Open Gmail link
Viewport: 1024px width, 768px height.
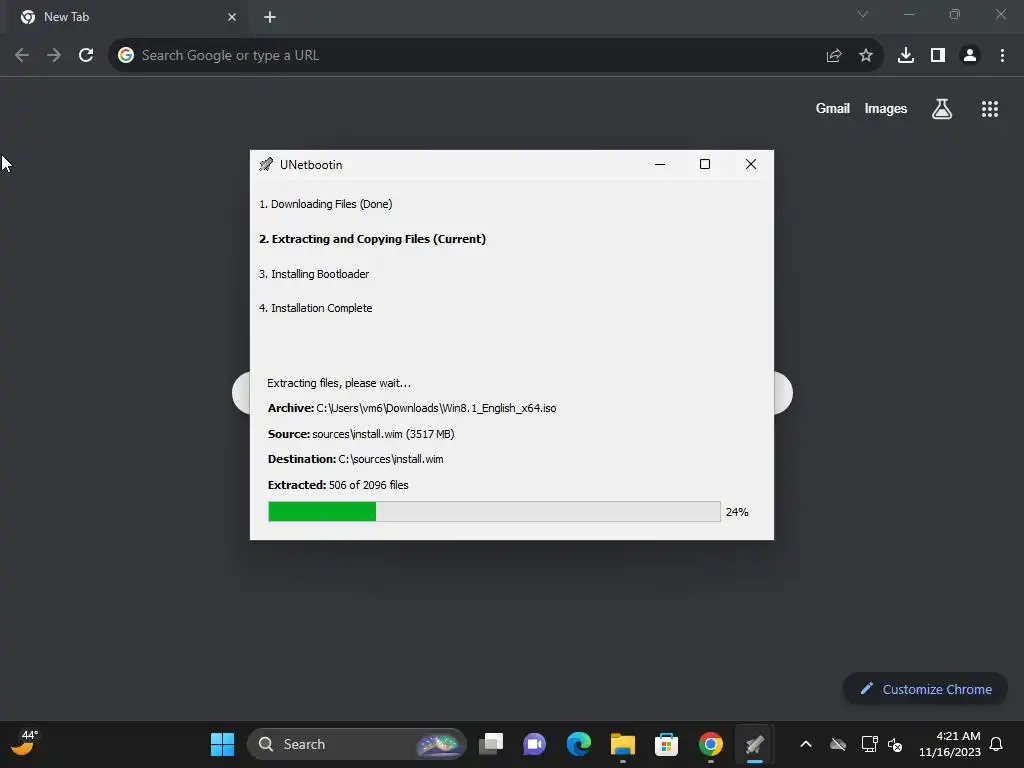coord(833,108)
